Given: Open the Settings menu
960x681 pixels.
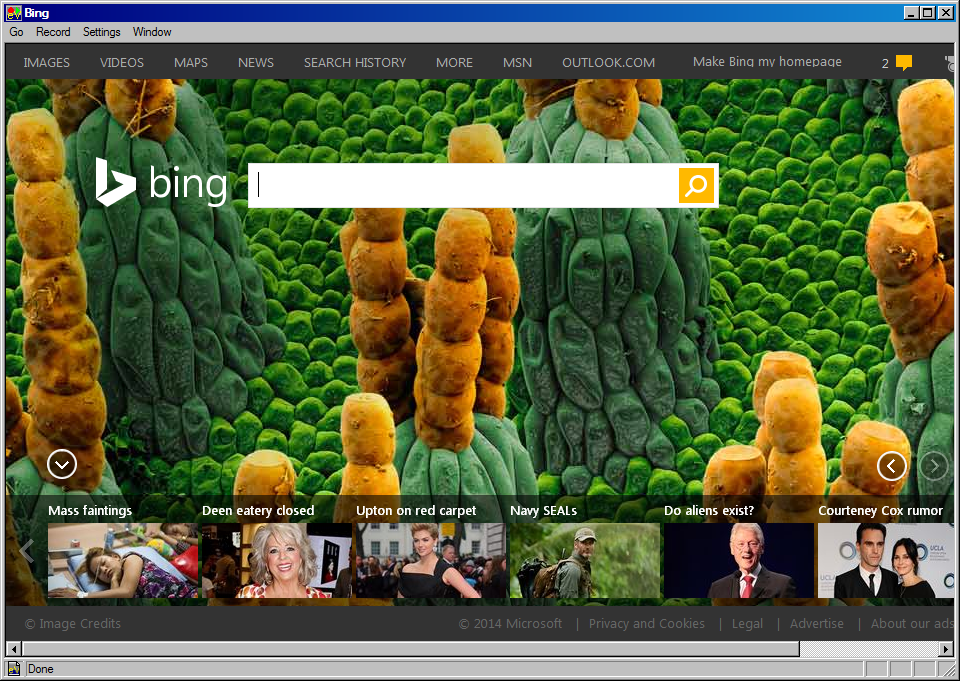Looking at the screenshot, I should pyautogui.click(x=101, y=32).
